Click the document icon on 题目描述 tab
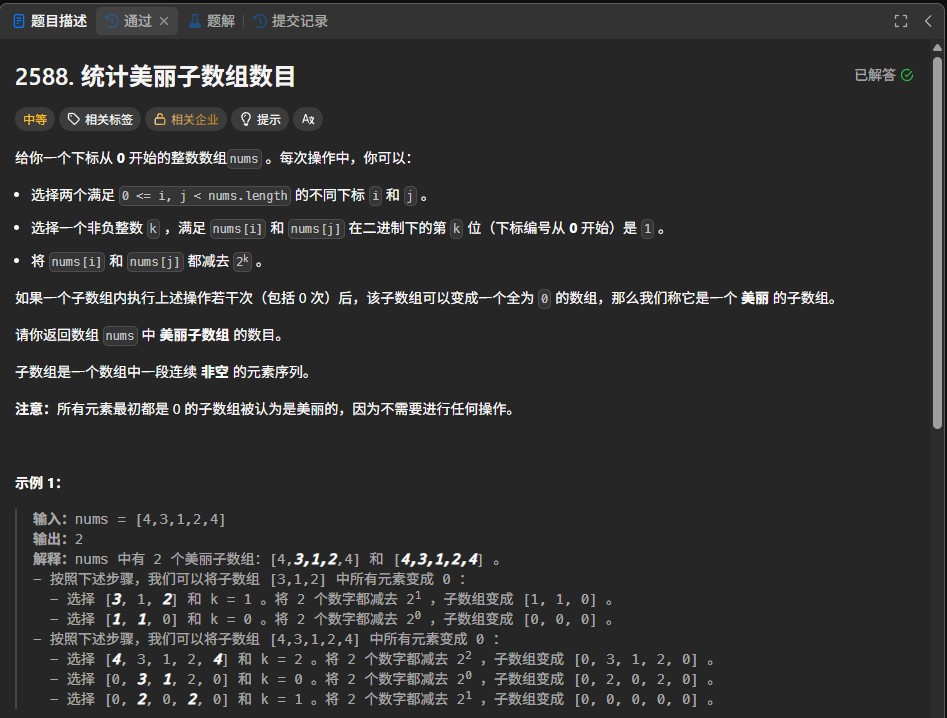The width and height of the screenshot is (947, 718). (x=19, y=21)
